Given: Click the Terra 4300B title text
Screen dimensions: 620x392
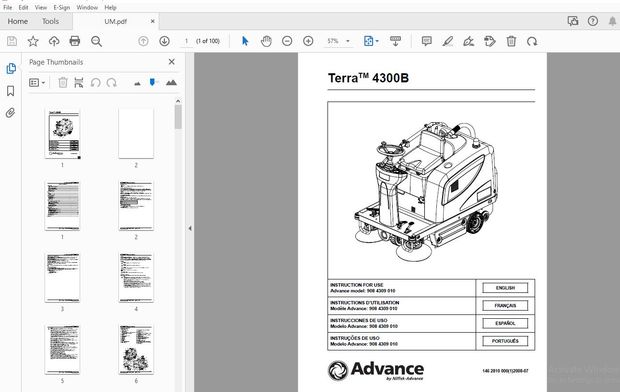Looking at the screenshot, I should click(x=368, y=78).
